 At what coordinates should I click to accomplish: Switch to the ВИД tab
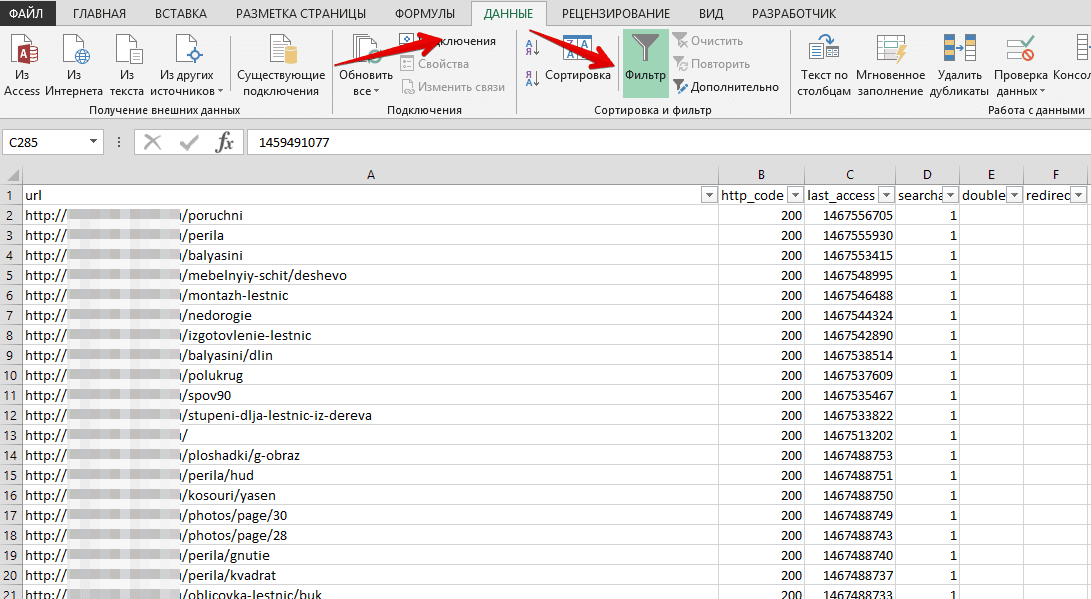point(711,13)
